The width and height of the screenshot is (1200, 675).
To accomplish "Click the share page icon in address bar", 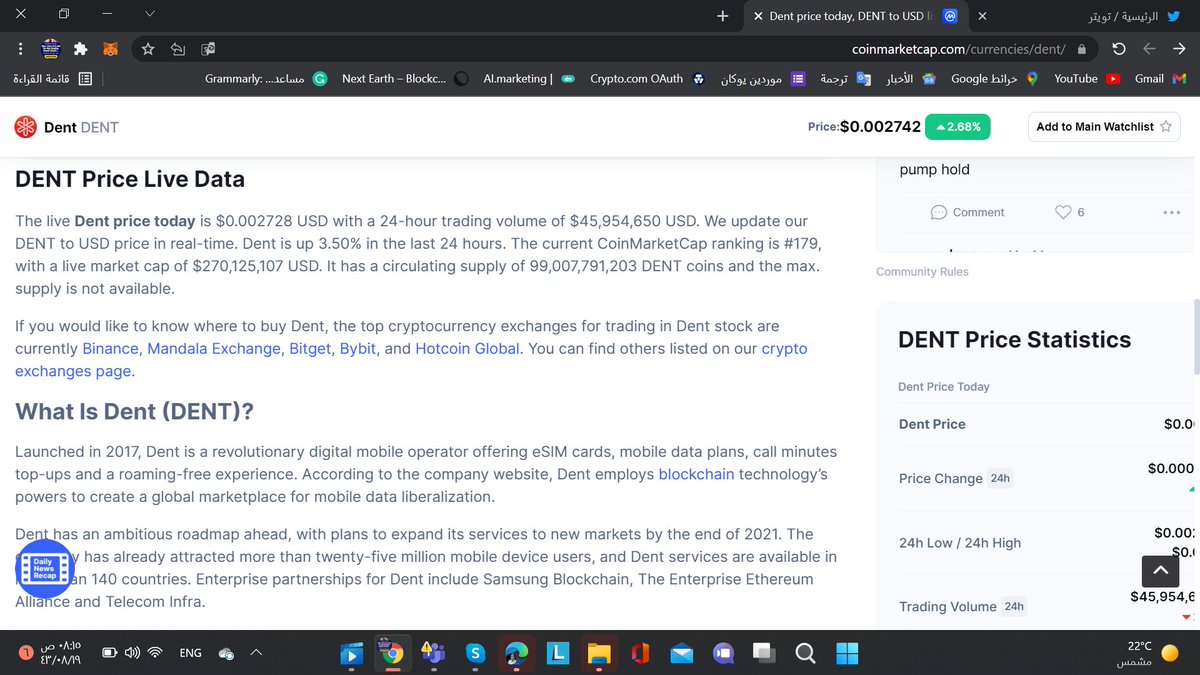I will tap(178, 48).
